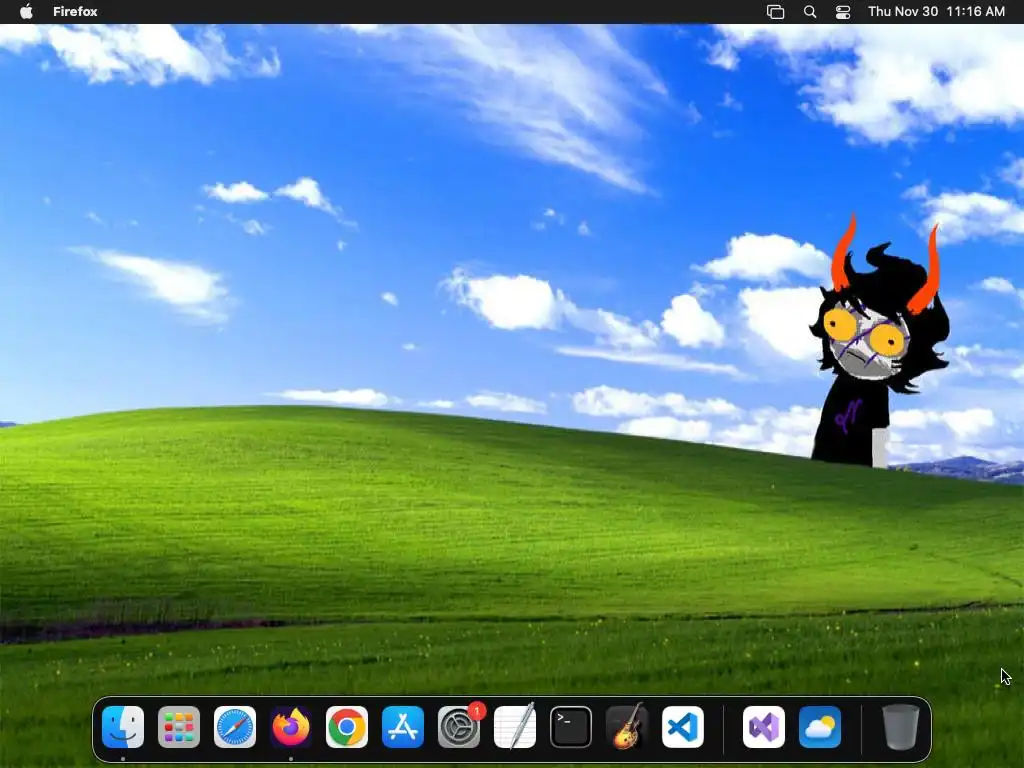The height and width of the screenshot is (768, 1024).
Task: Launch Google Chrome from the dock
Action: (347, 727)
